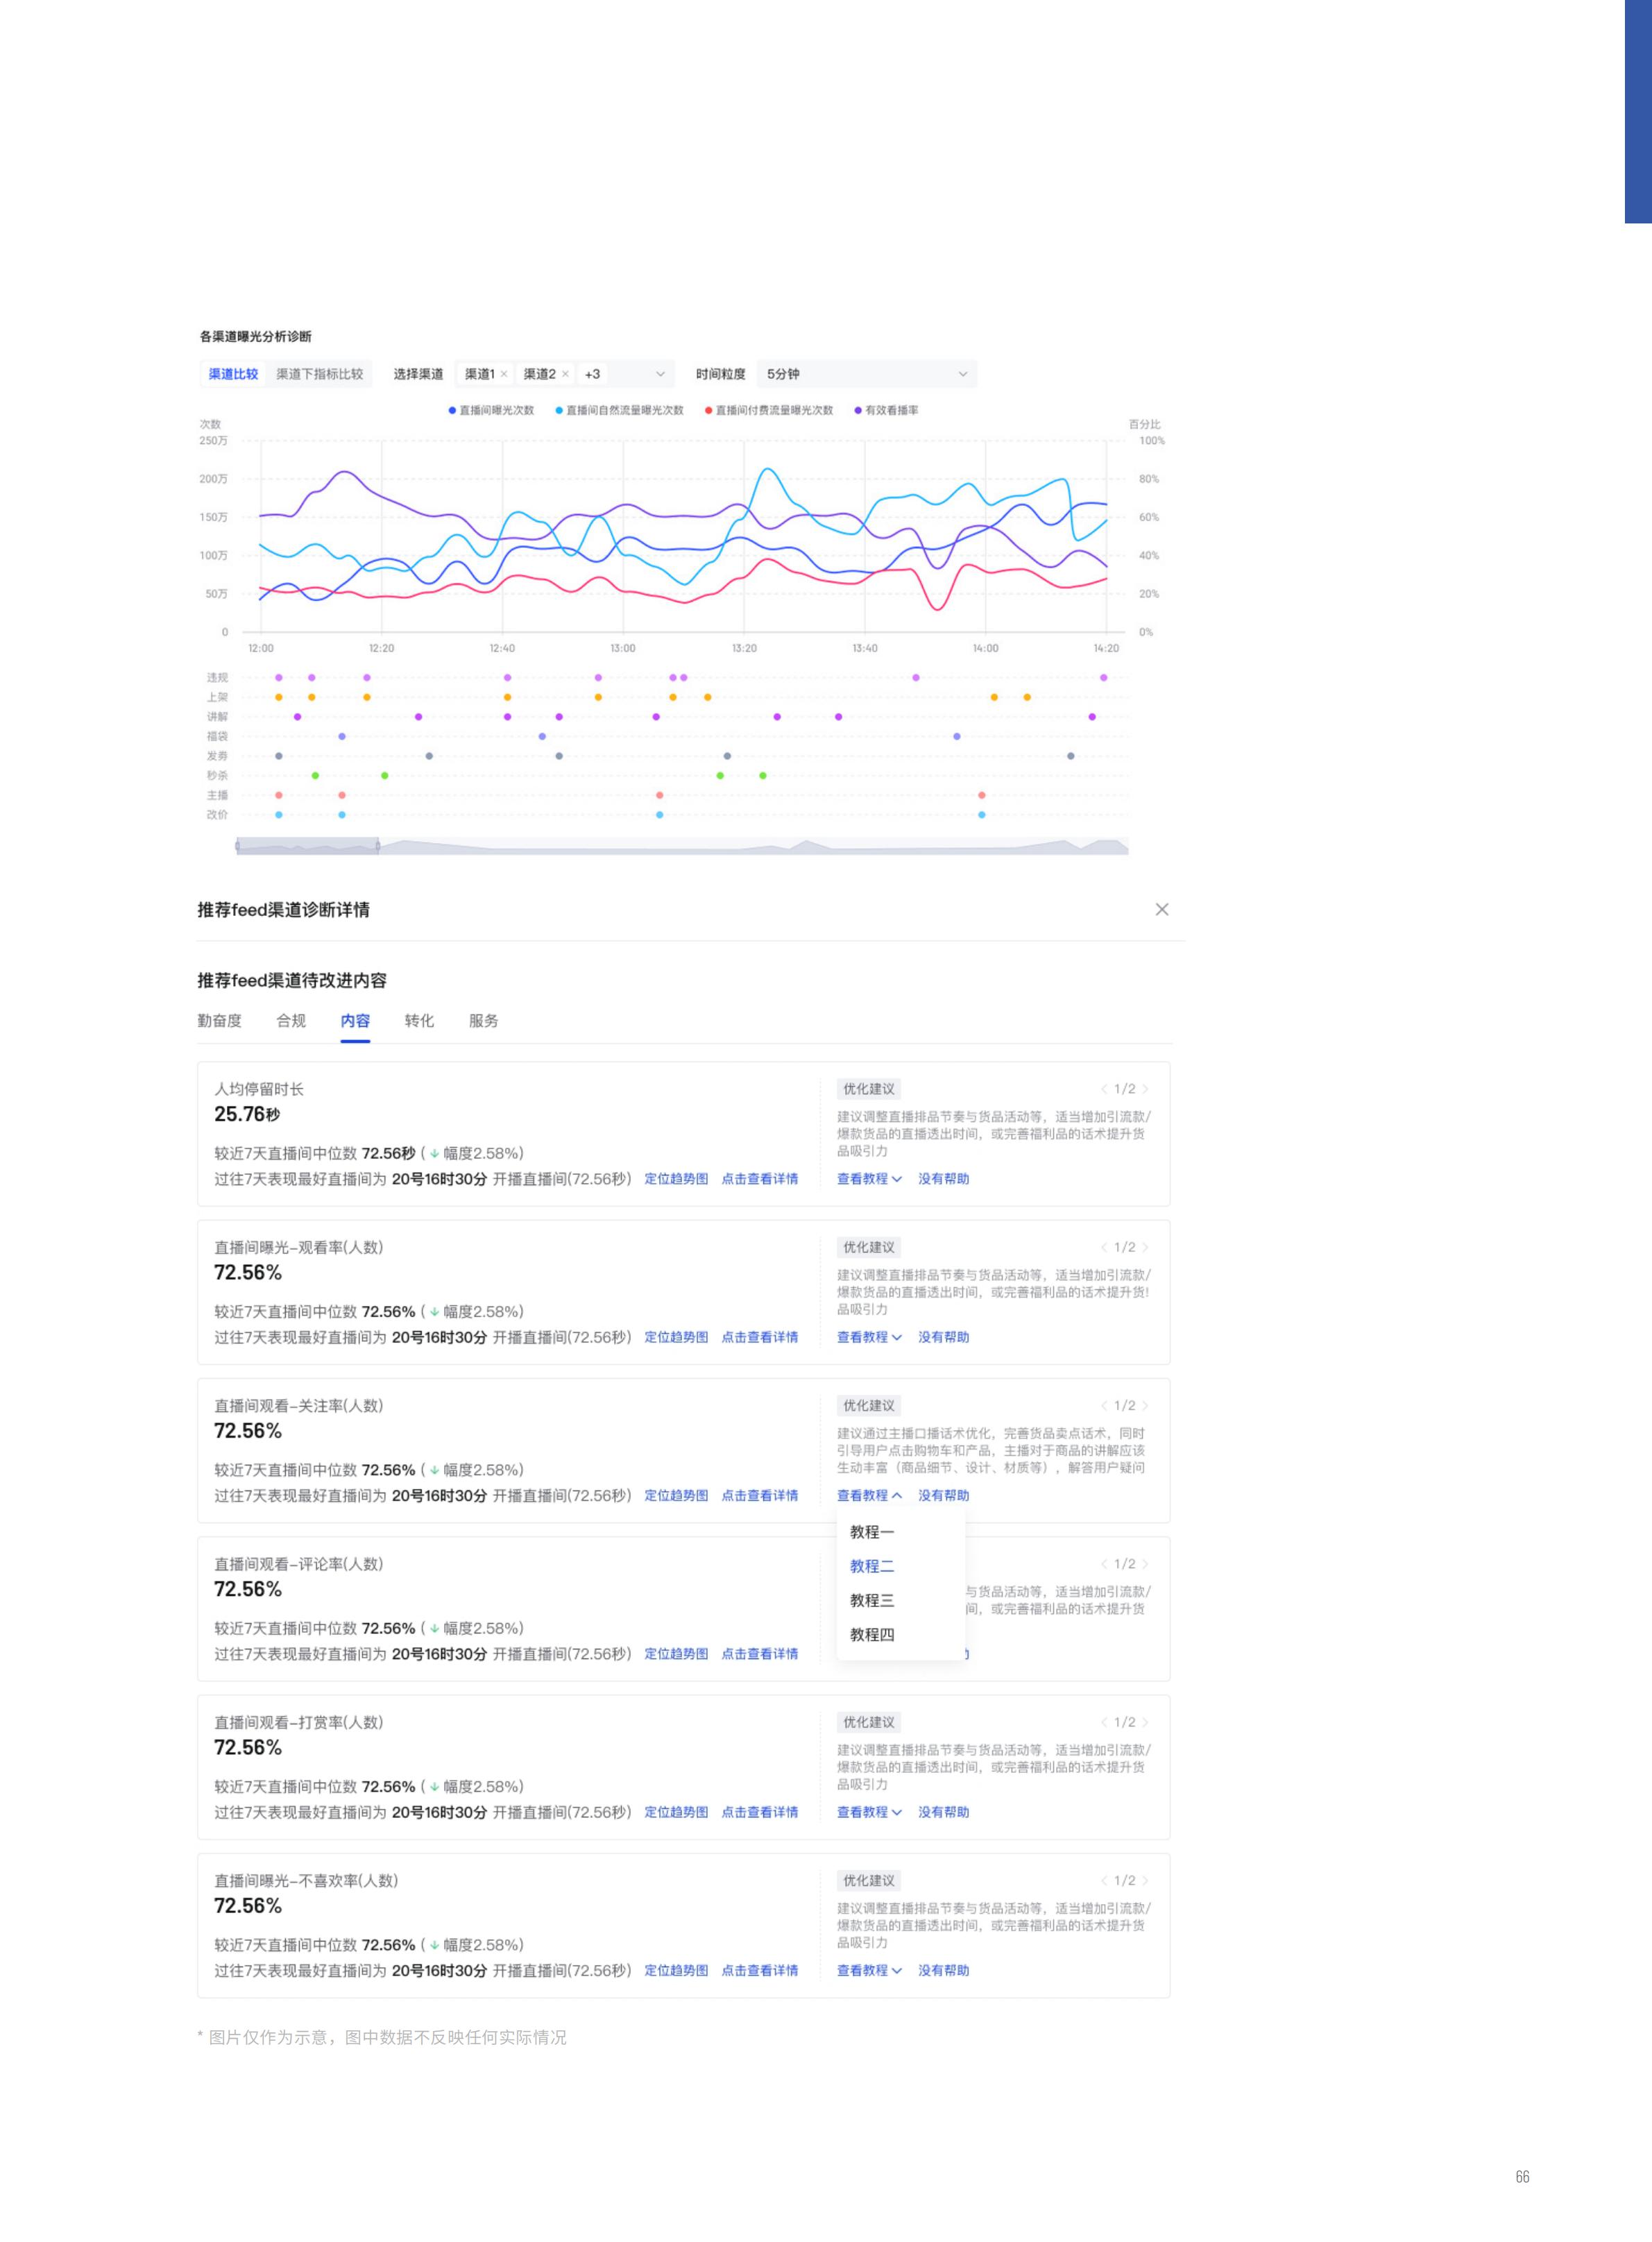
Task: Click 点击查看详情 for 直播间曝光-不喜欢率
Action: coord(760,1970)
